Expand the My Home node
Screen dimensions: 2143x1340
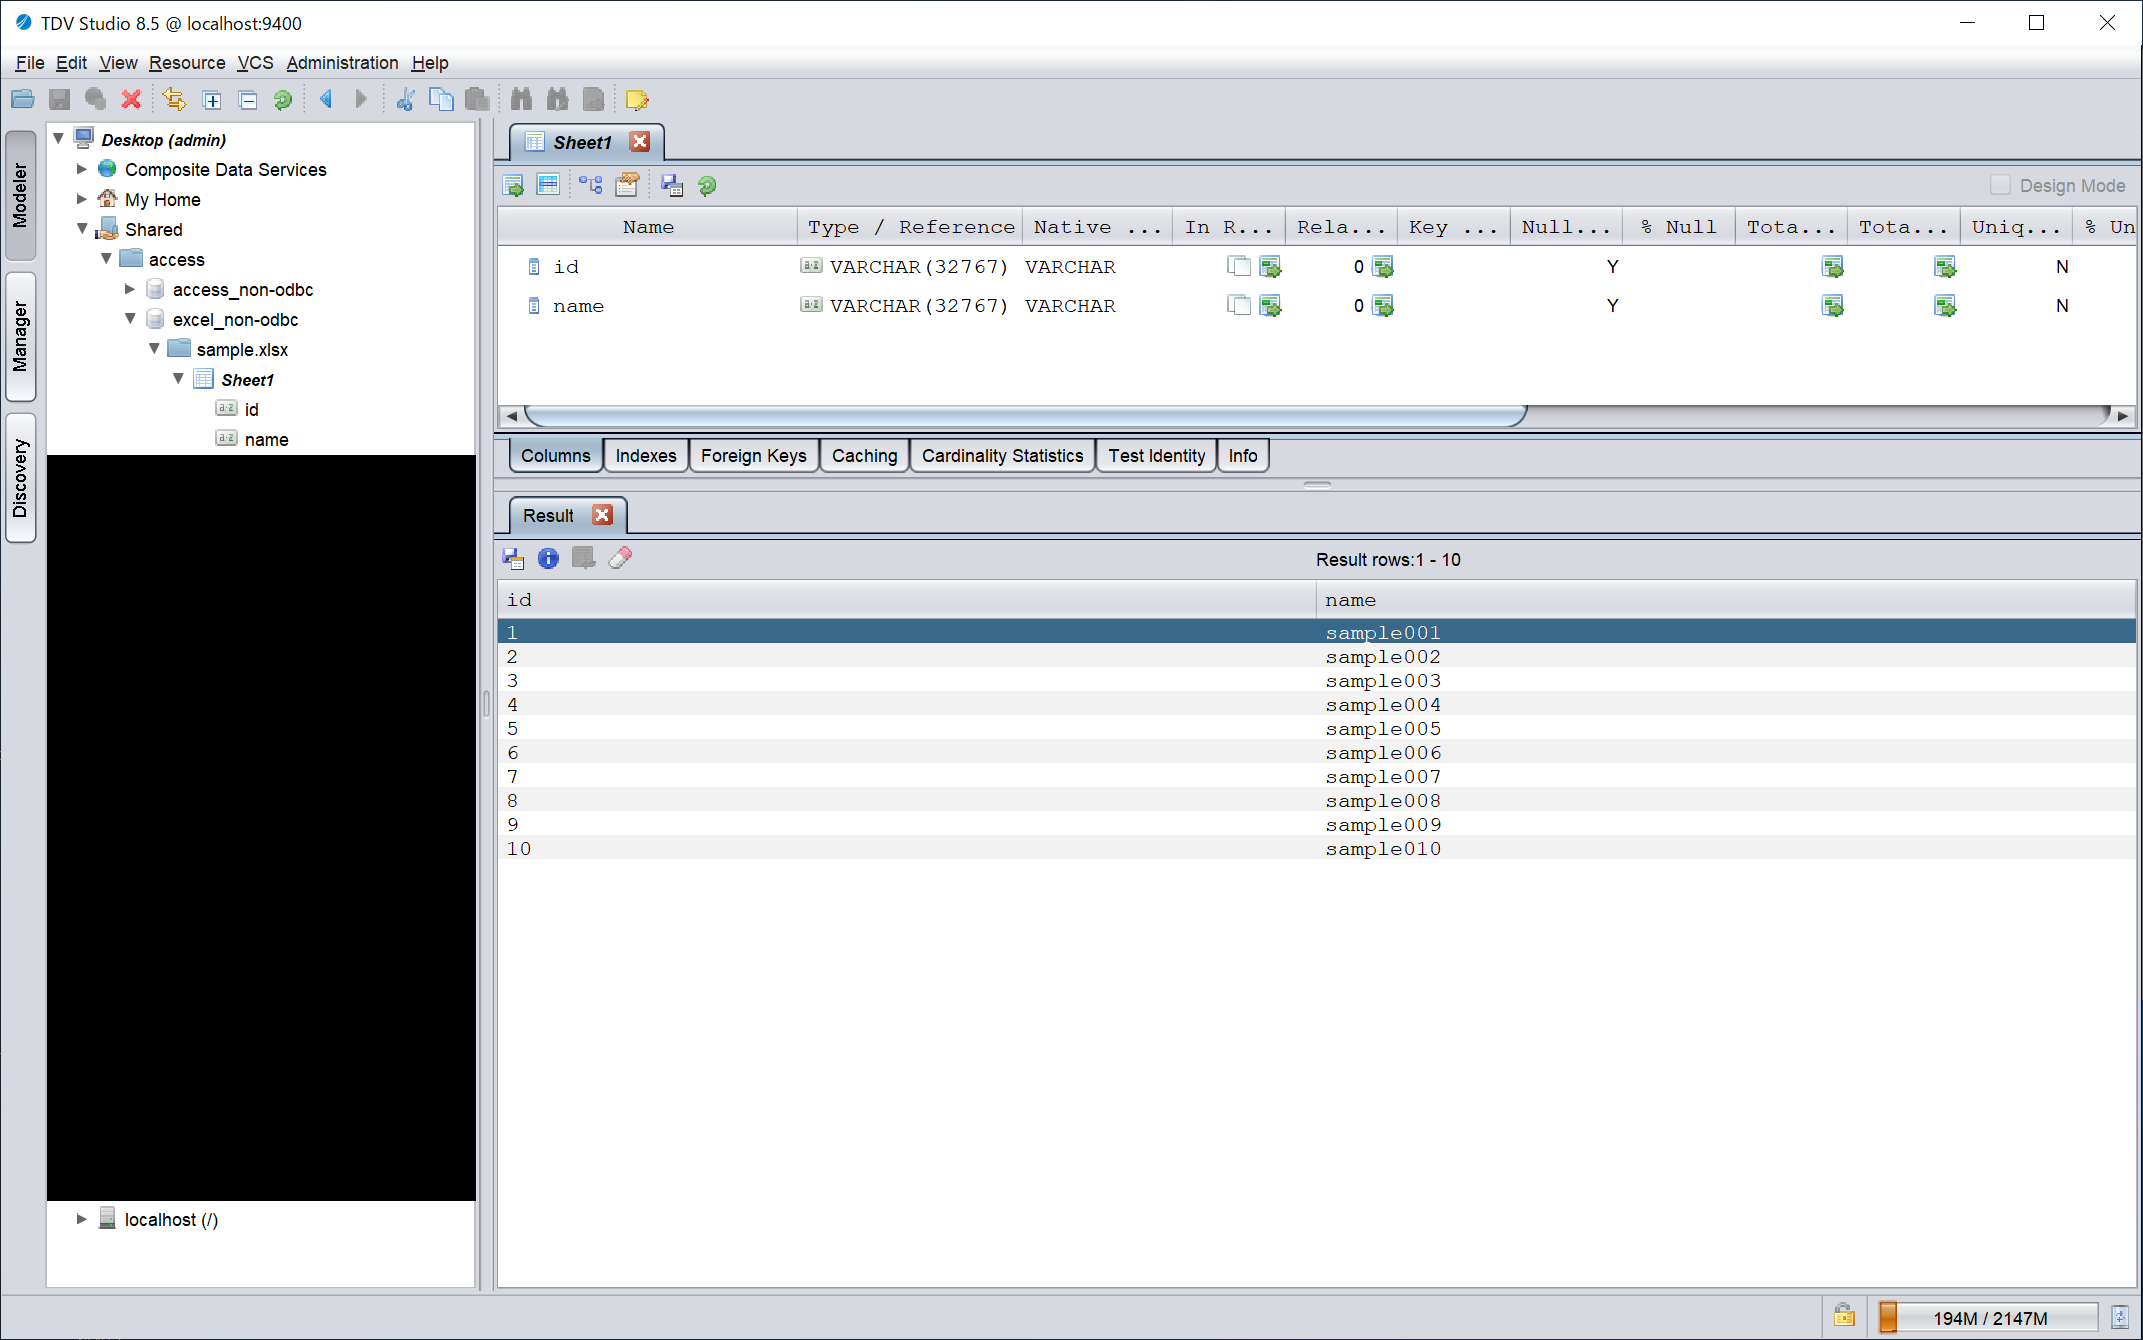82,199
